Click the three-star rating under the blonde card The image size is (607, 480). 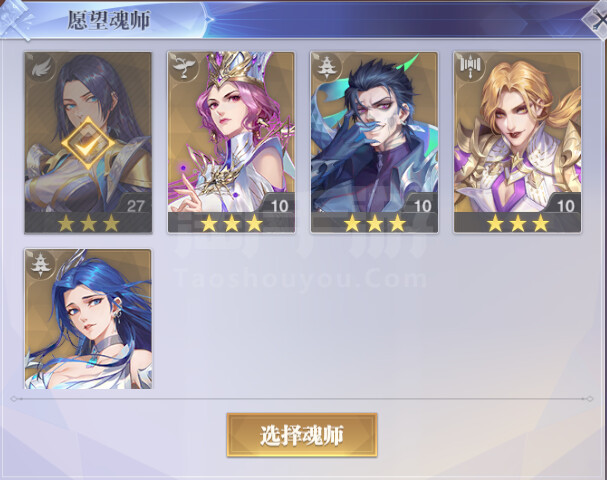[518, 223]
